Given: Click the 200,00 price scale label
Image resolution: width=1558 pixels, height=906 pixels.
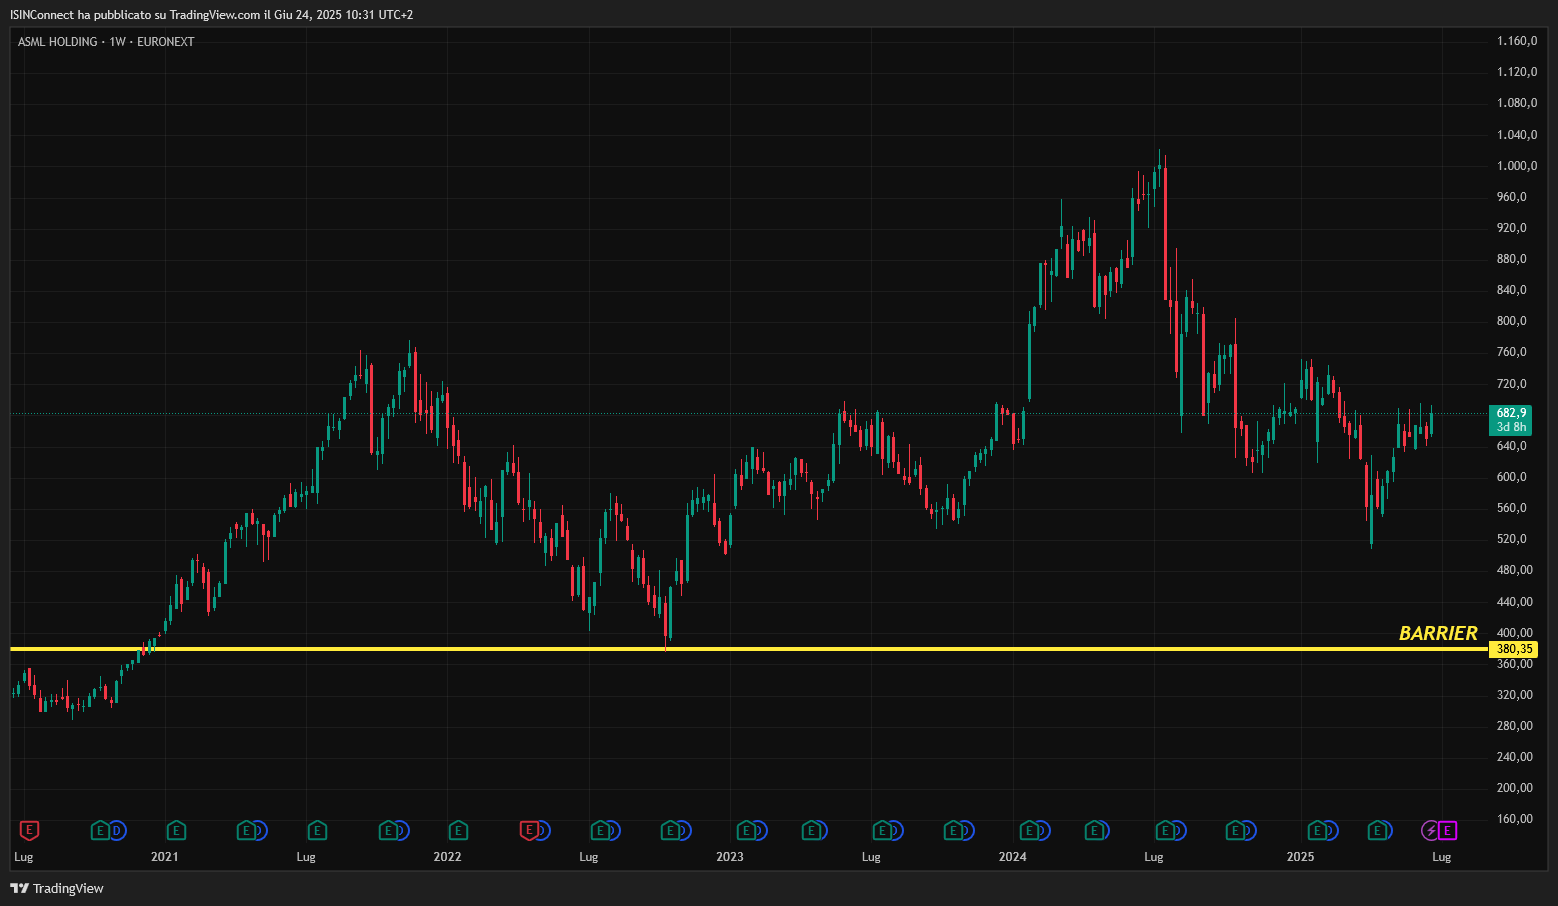Looking at the screenshot, I should pos(1515,788).
